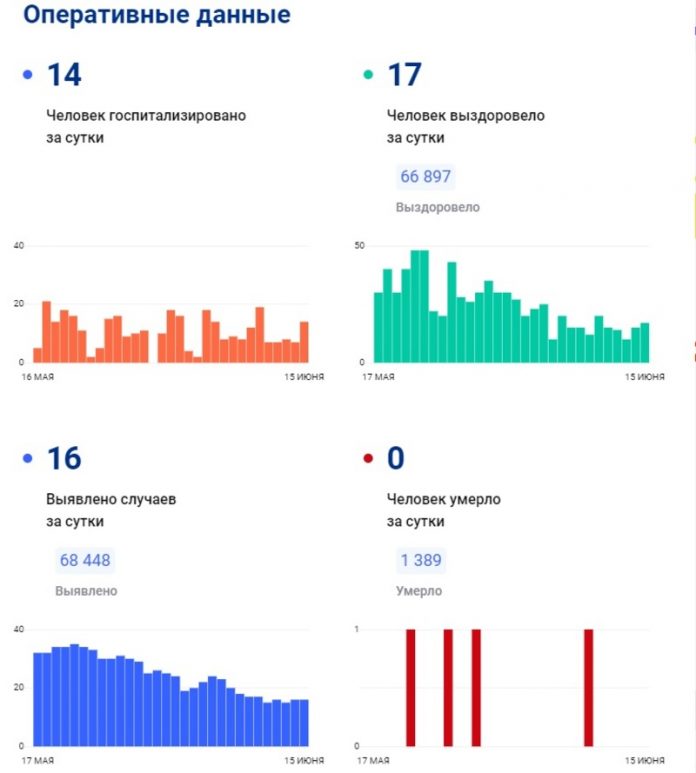Click the first red bar in deaths chart
The image size is (696, 773).
[x=411, y=688]
